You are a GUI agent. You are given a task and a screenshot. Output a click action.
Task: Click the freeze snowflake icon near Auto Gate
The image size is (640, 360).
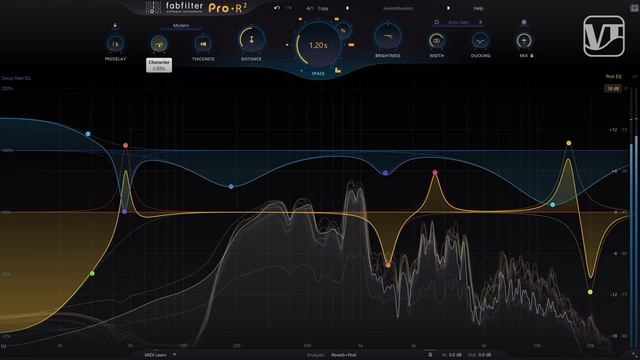481,22
